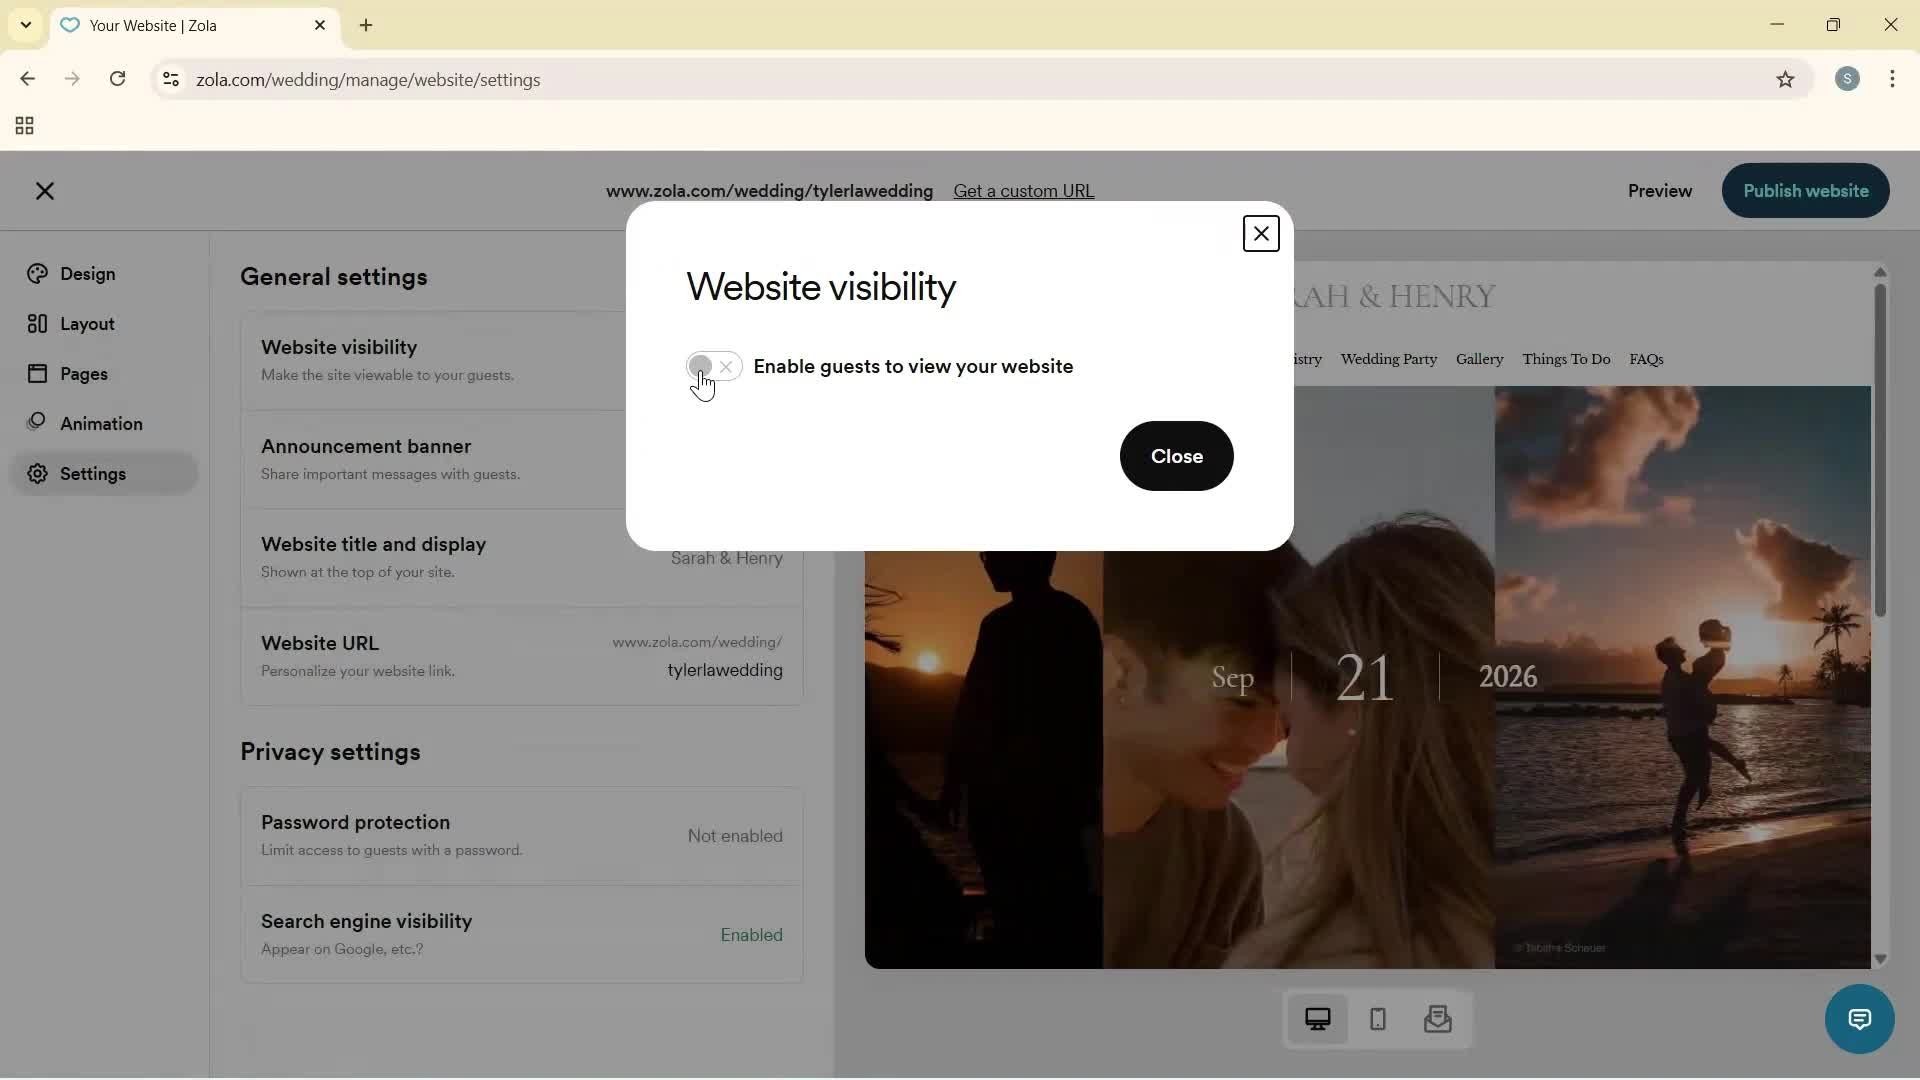Open Chrome's three-dot menu

(x=1892, y=79)
